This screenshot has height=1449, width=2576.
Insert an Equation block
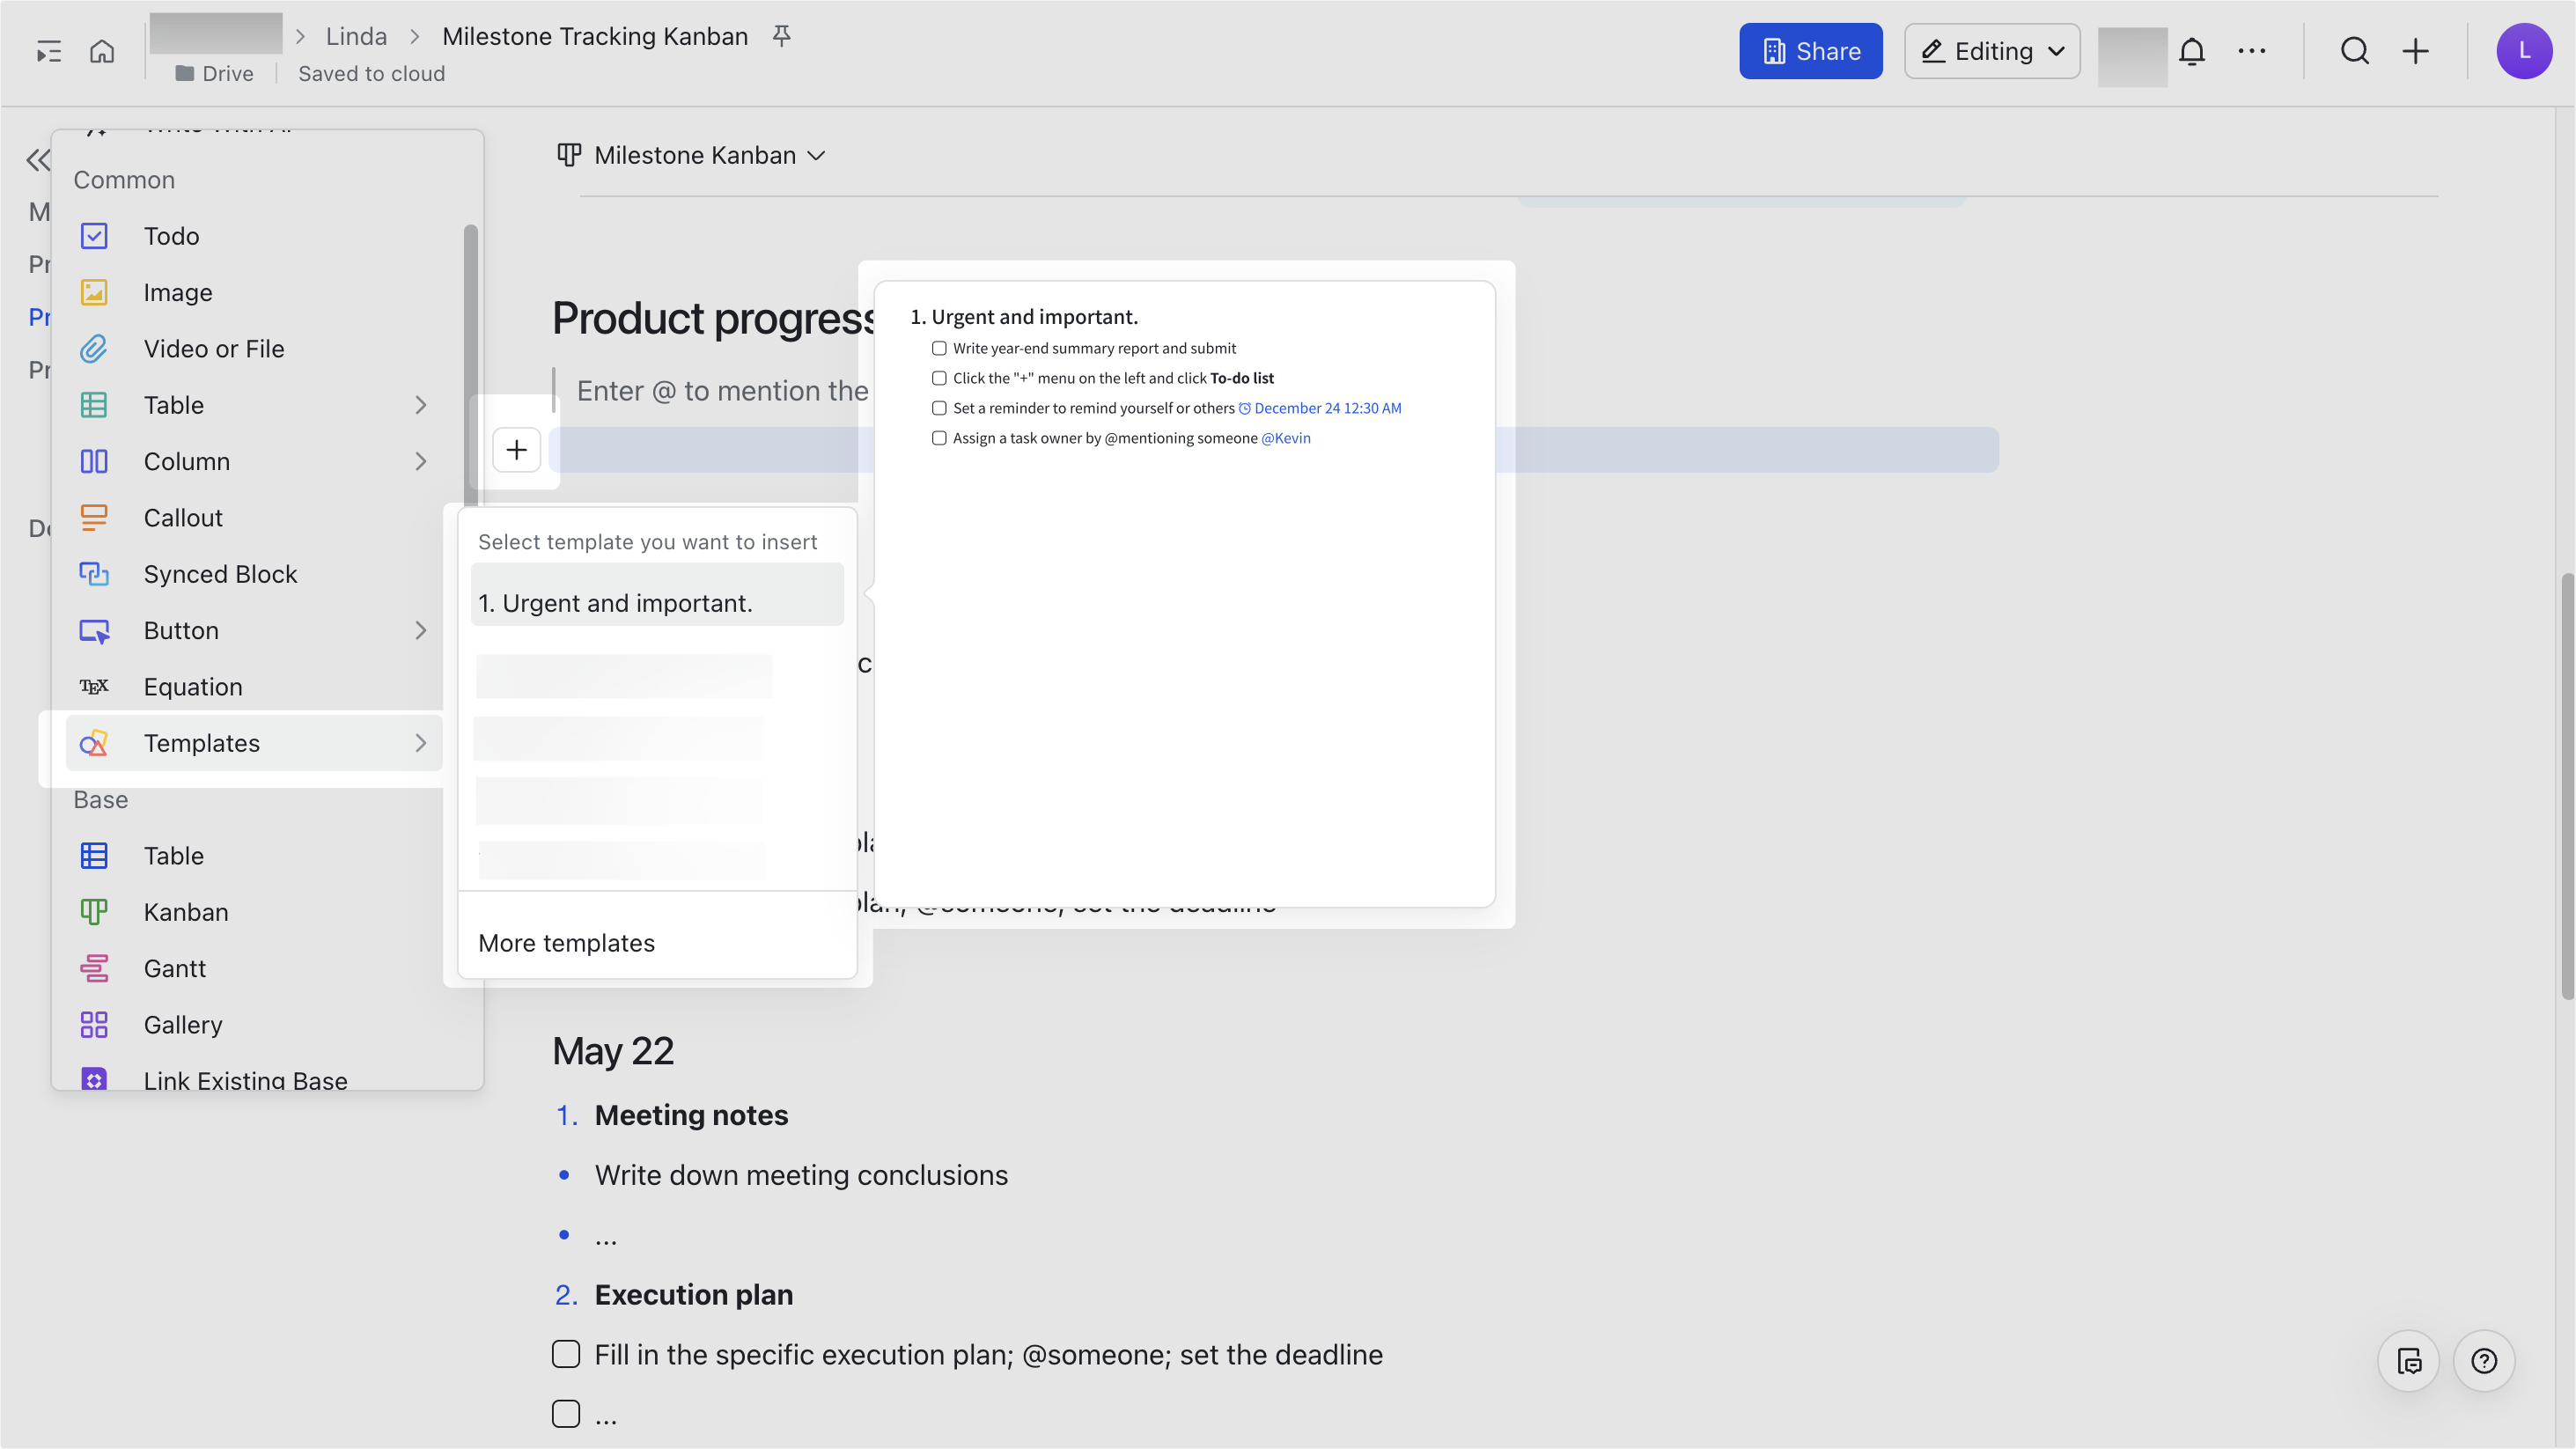[x=254, y=687]
